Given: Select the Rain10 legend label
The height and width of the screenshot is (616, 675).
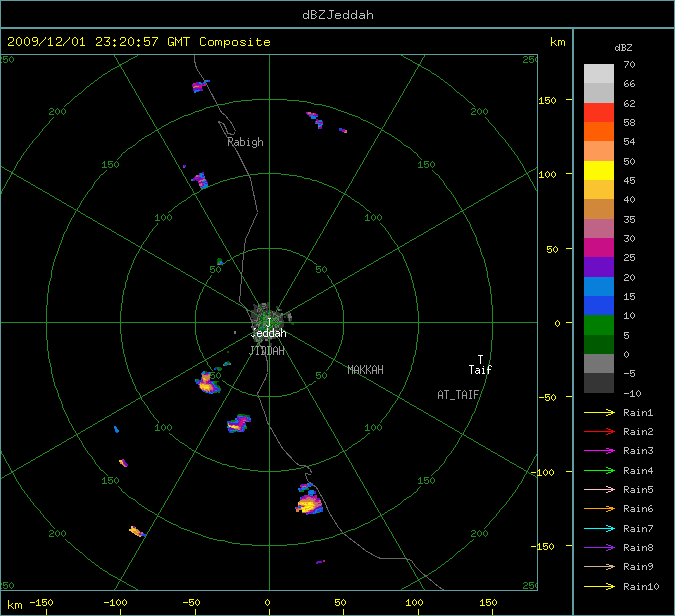Looking at the screenshot, I should (641, 586).
